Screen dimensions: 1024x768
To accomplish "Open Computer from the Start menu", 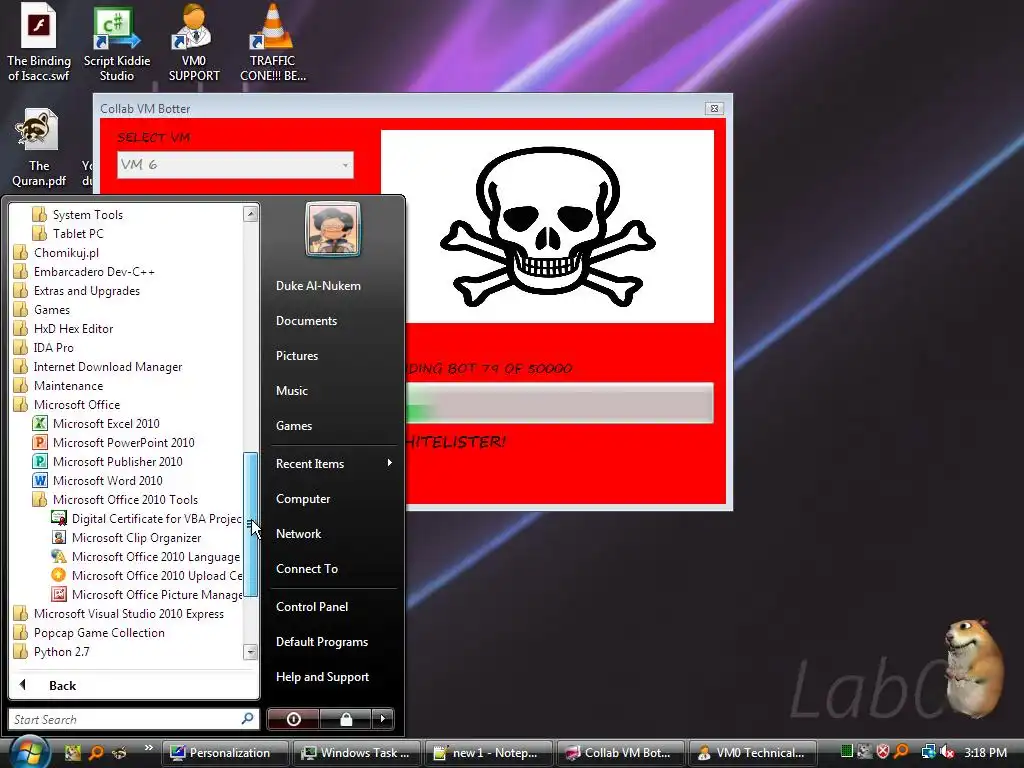I will (303, 499).
